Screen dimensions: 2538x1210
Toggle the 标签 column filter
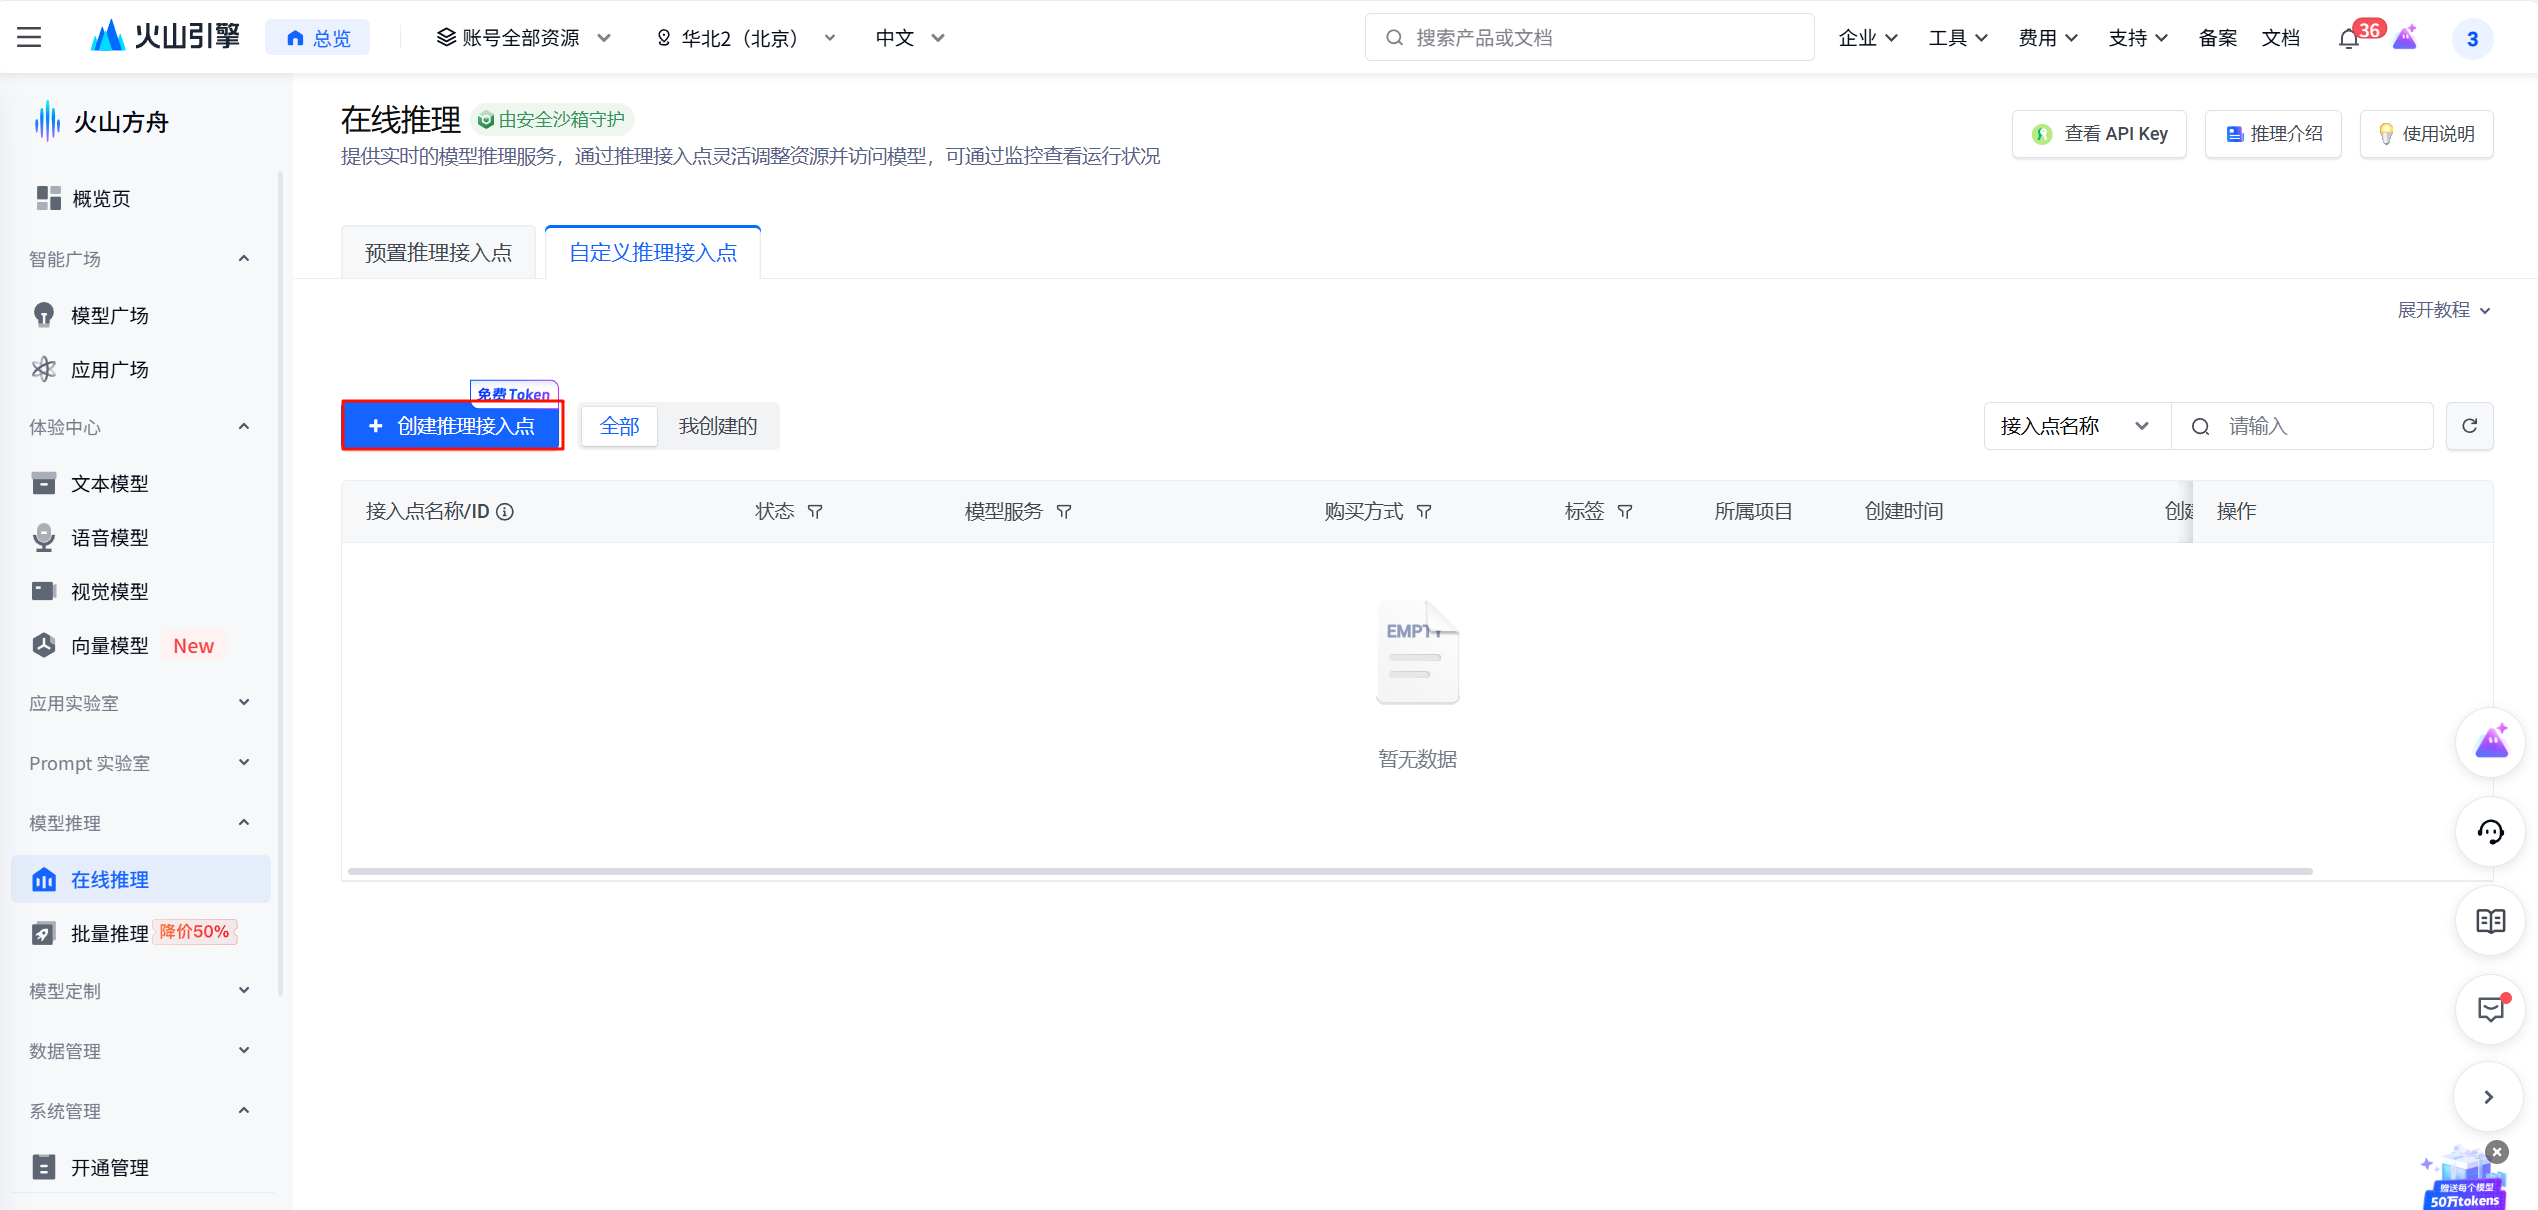click(1625, 511)
